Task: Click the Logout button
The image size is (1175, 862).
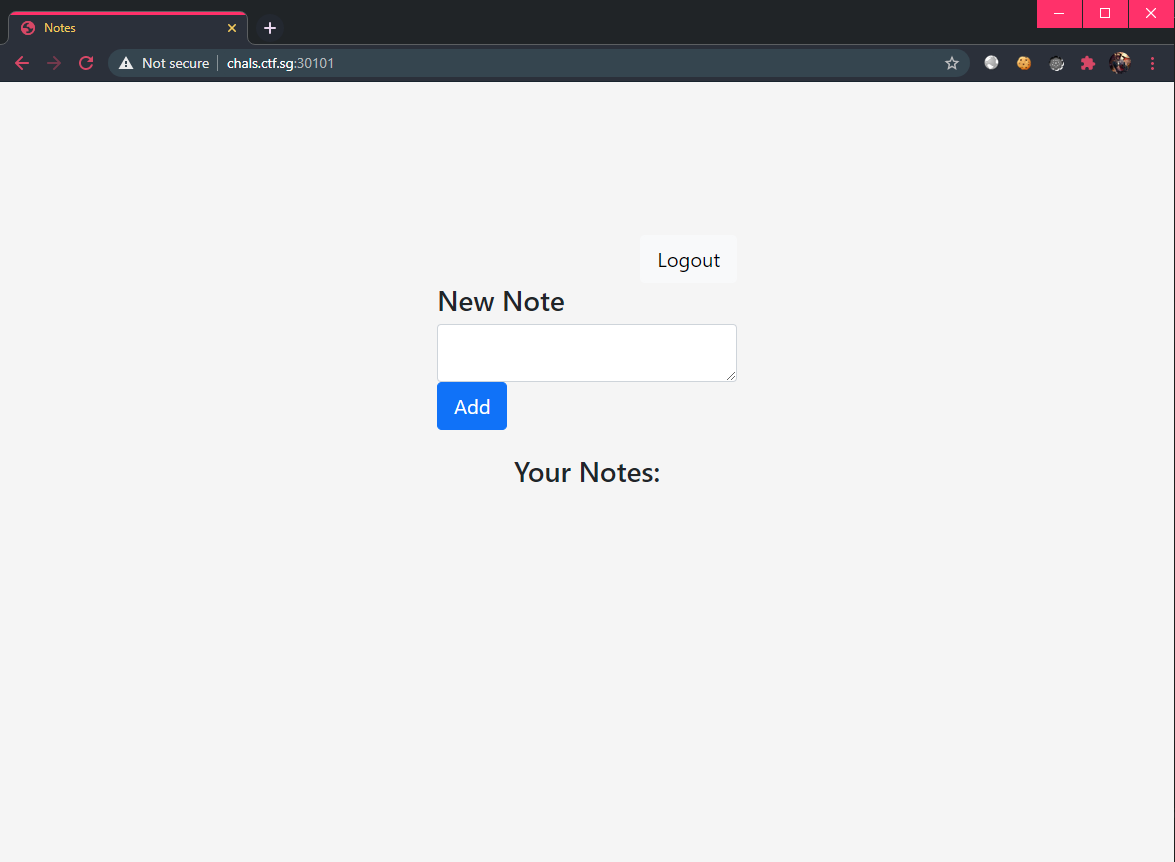Action: [688, 259]
